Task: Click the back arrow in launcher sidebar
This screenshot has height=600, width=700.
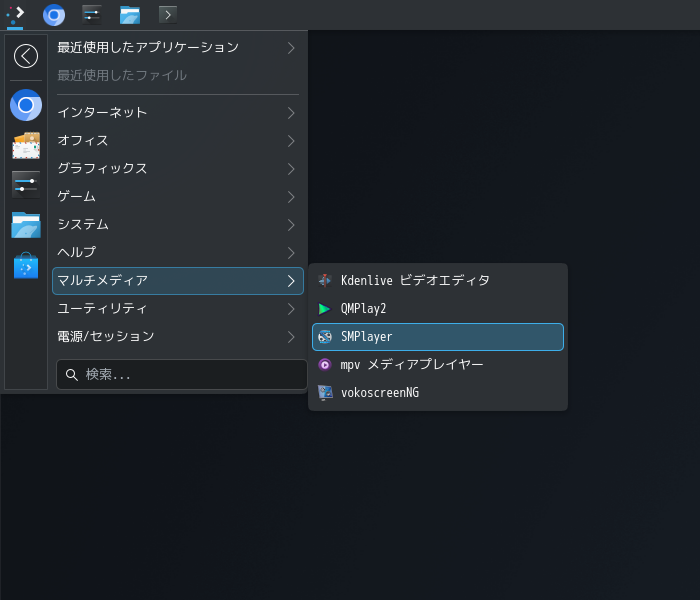Action: coord(26,56)
